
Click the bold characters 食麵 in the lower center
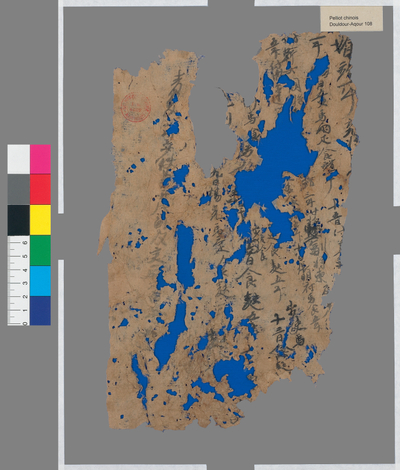(252, 291)
